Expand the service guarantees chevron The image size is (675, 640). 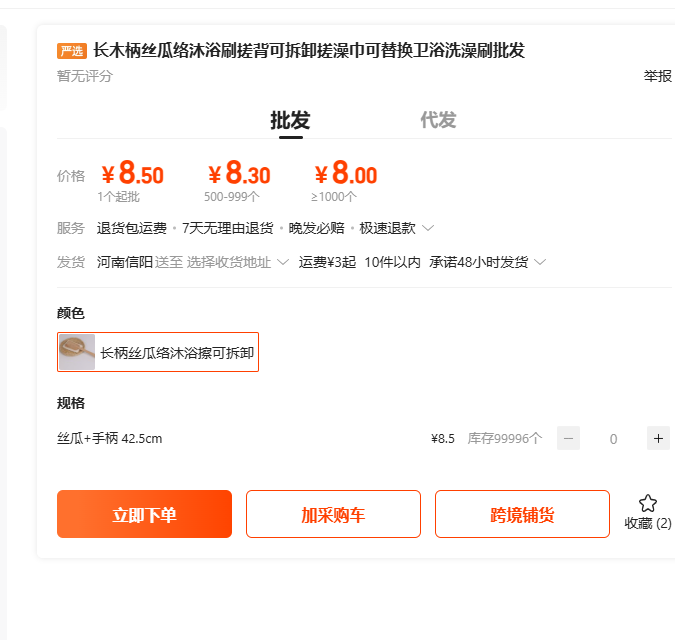428,228
